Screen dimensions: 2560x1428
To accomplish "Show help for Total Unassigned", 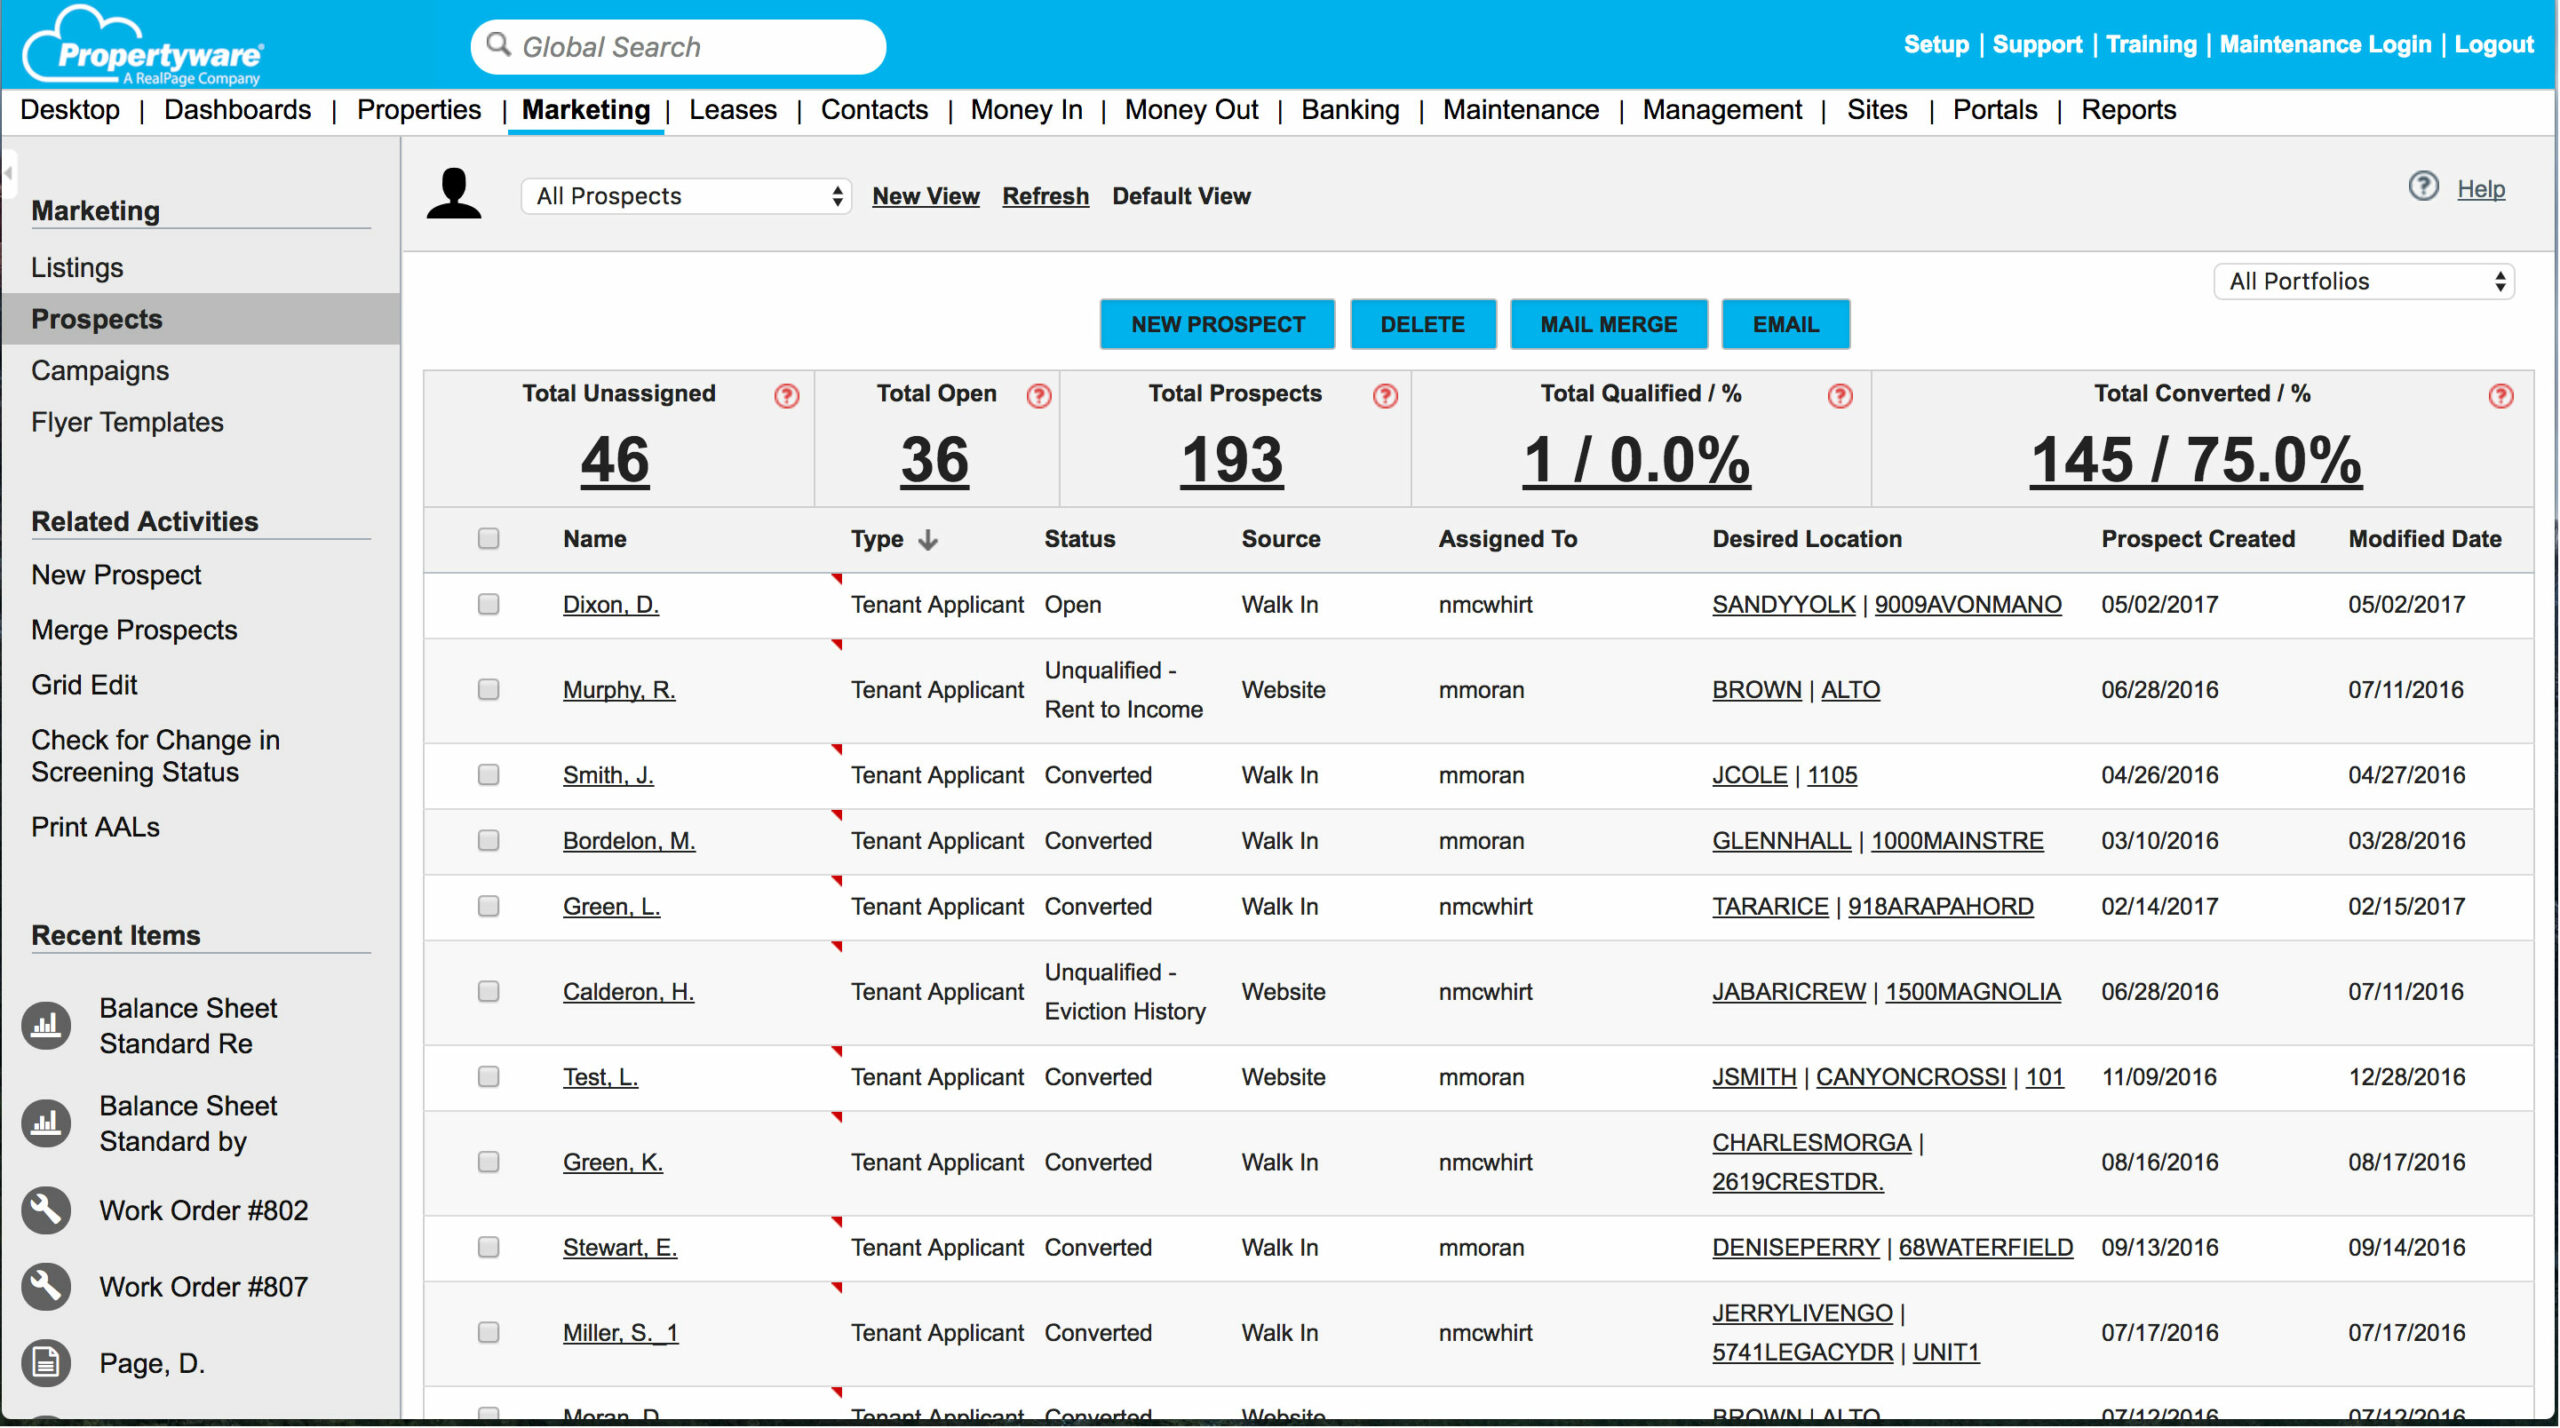I will click(x=787, y=397).
